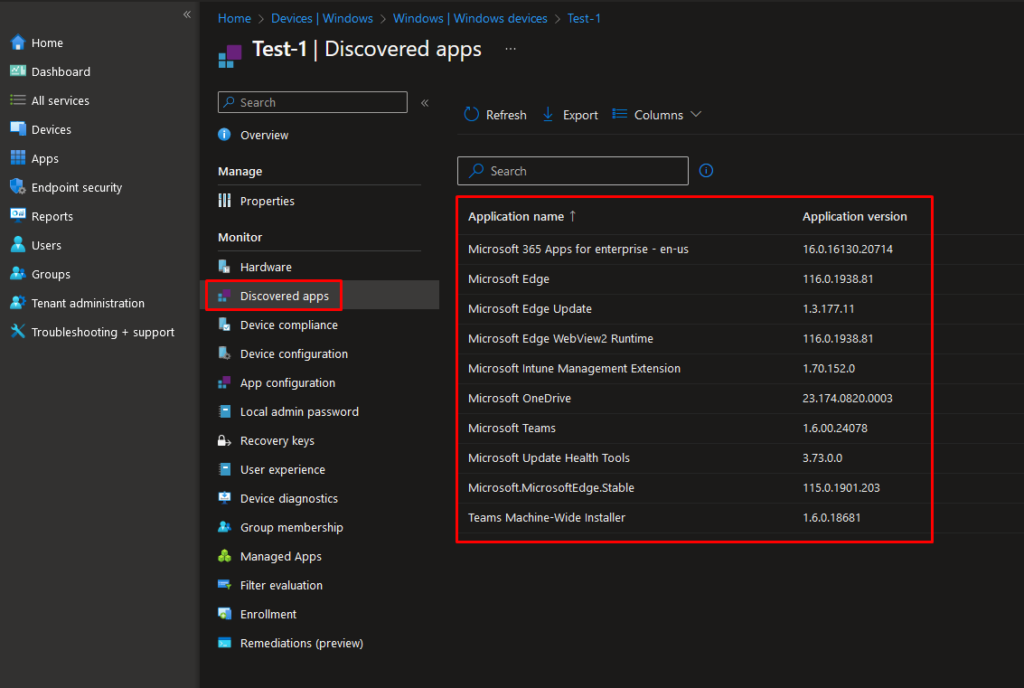Screen dimensions: 1024x688
Task: Click the All services list icon
Action: 18,100
